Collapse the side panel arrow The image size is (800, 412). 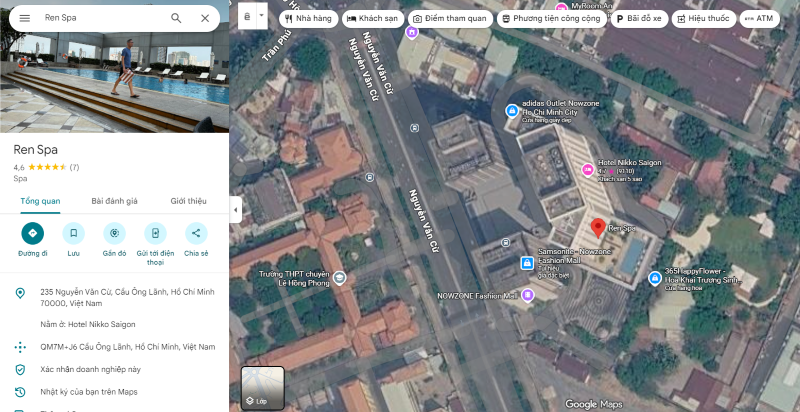(x=235, y=210)
